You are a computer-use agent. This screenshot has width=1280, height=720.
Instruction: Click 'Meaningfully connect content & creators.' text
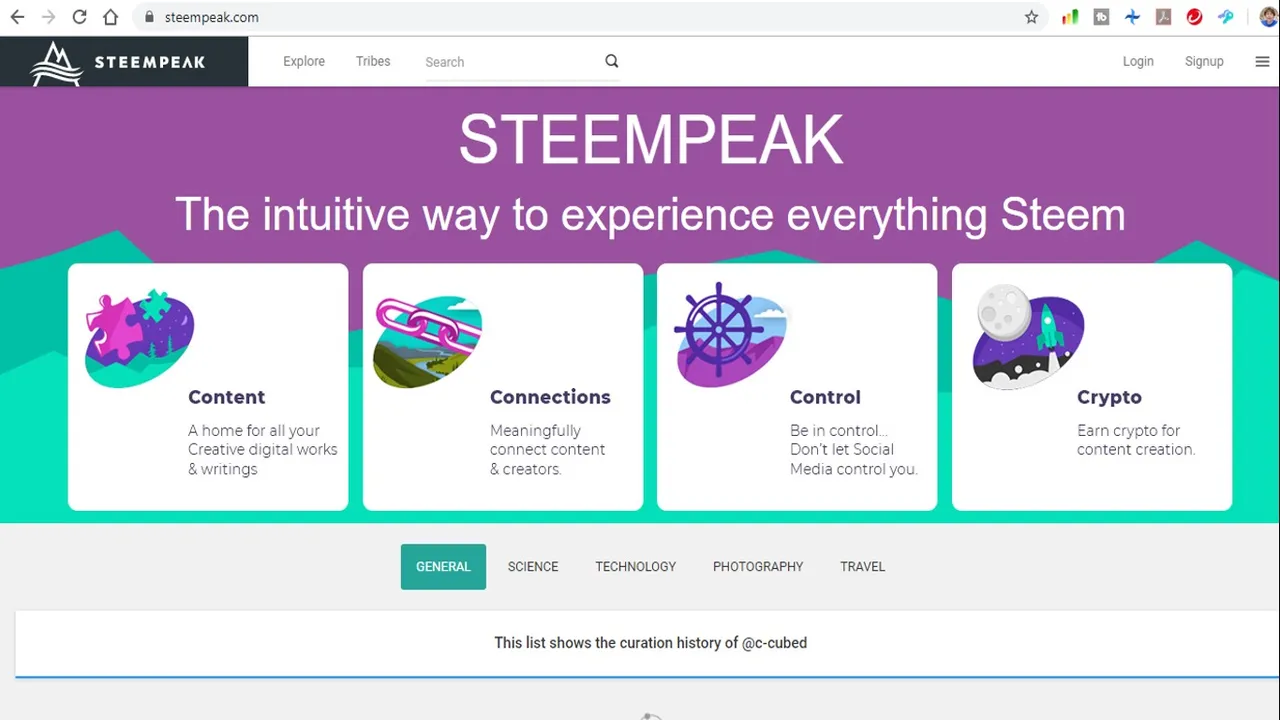(x=547, y=450)
